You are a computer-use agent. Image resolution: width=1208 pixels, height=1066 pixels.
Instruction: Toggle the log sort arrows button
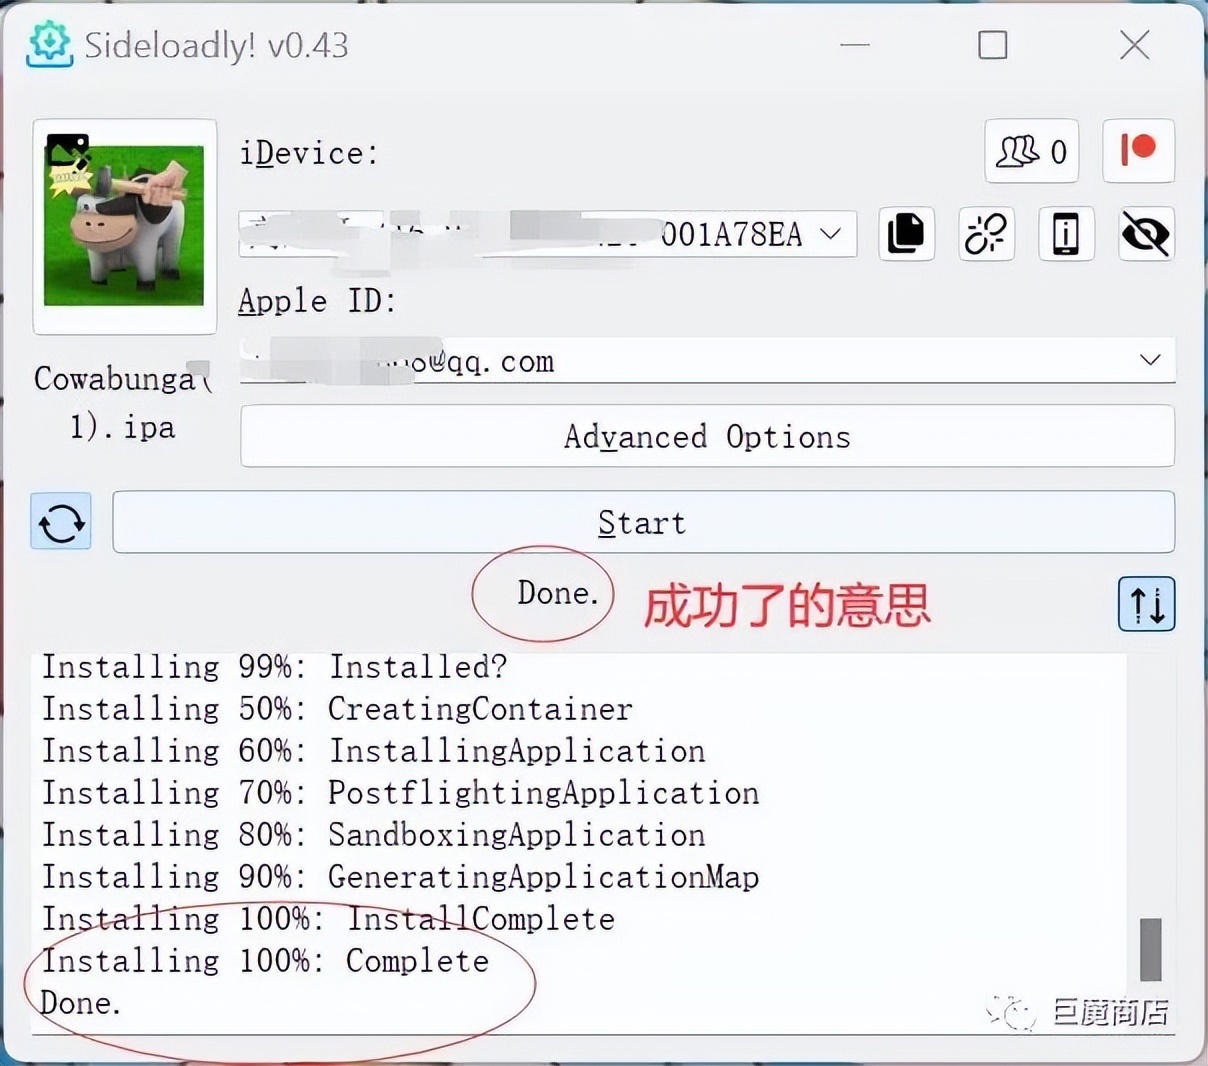[1146, 604]
